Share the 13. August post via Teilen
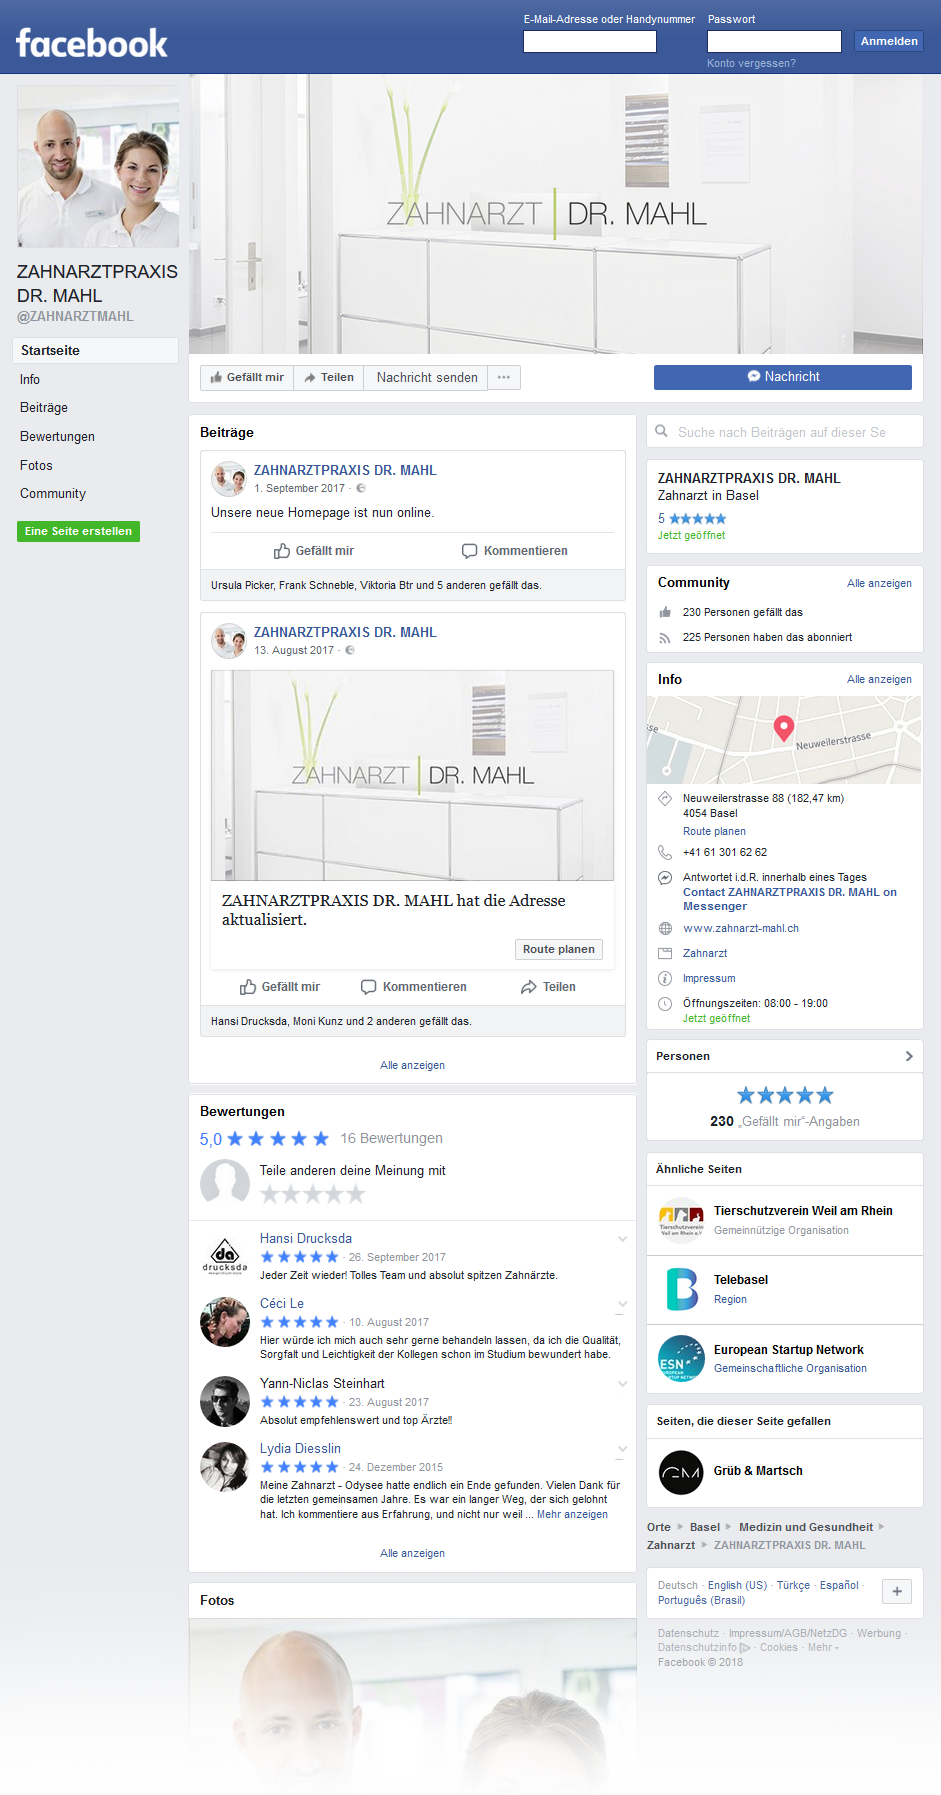This screenshot has width=941, height=1795. 548,987
